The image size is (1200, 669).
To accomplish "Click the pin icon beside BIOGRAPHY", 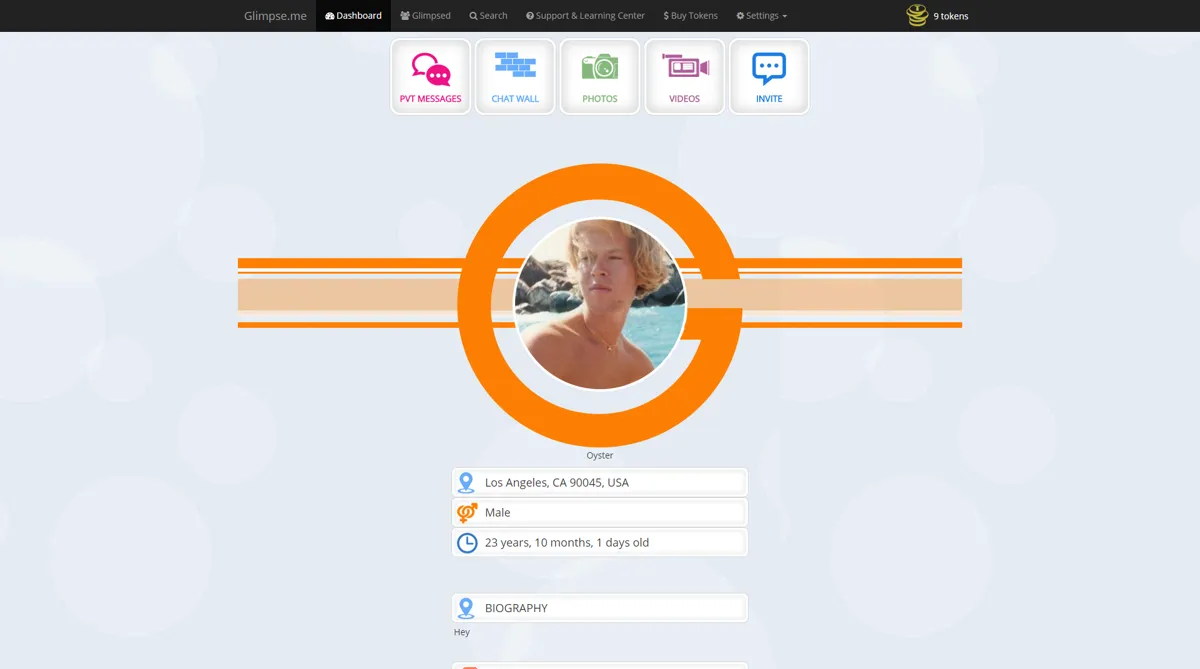I will pos(466,608).
